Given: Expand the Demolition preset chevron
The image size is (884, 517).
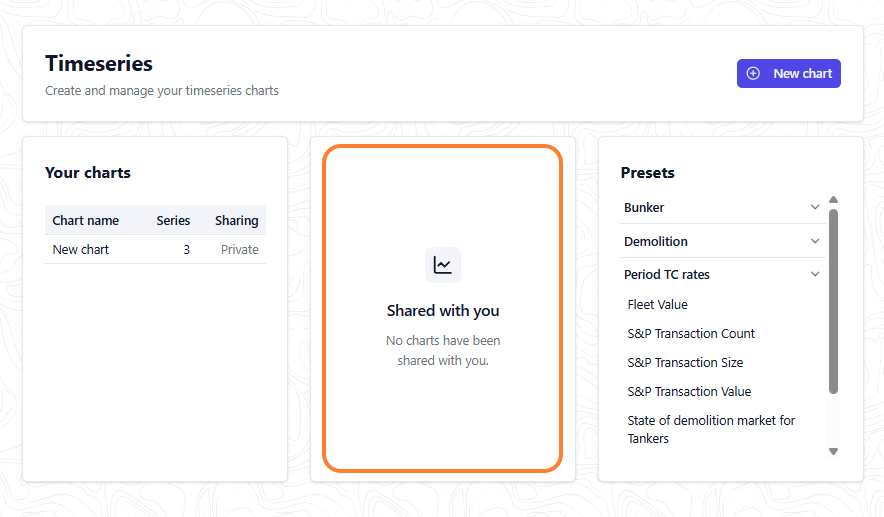Looking at the screenshot, I should [x=815, y=241].
